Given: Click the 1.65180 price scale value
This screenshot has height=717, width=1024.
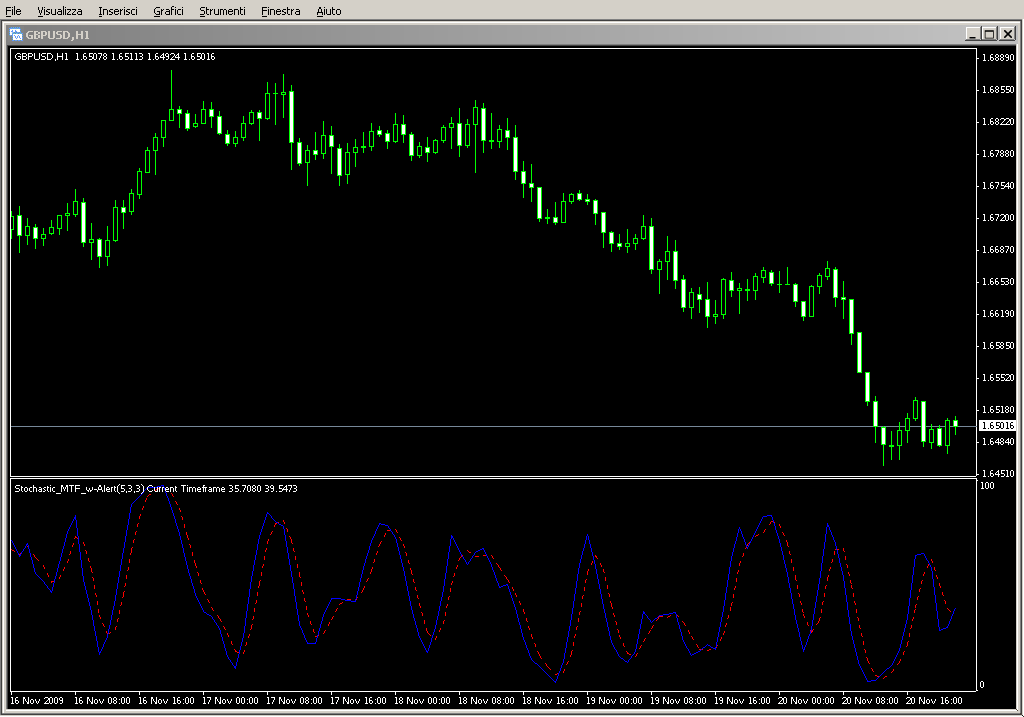Looking at the screenshot, I should 999,409.
